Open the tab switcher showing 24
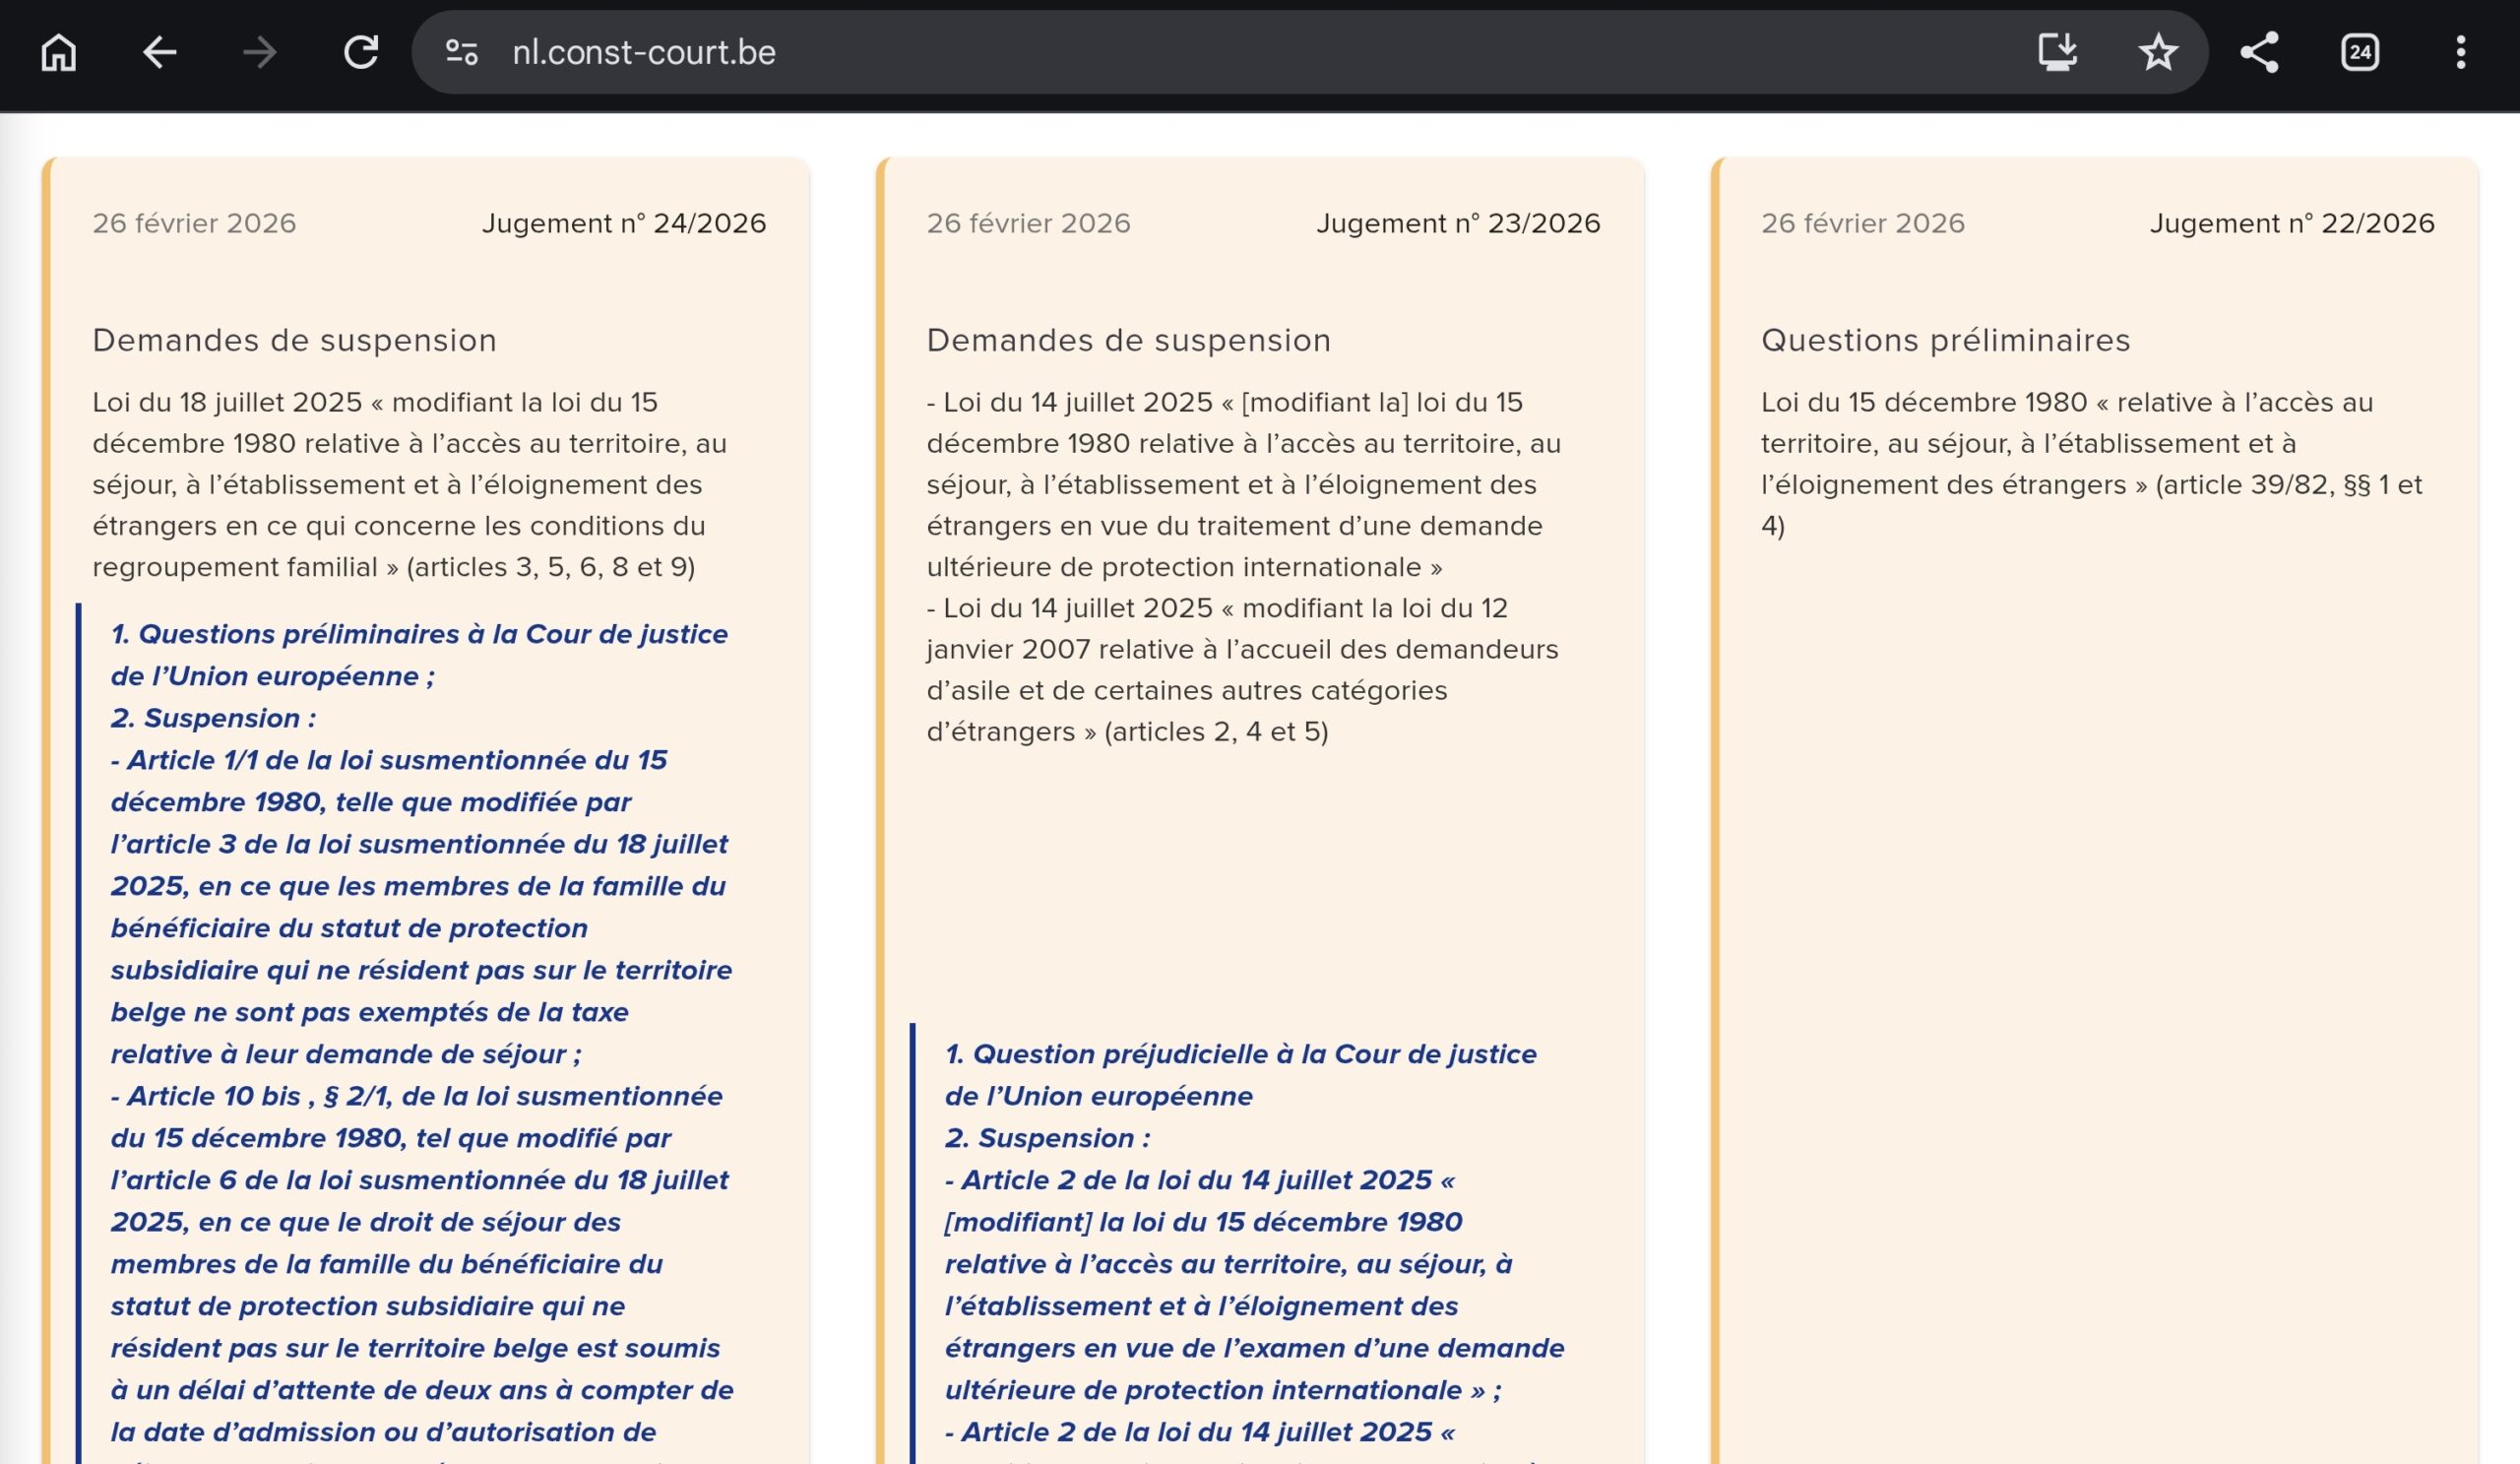The image size is (2520, 1464). click(x=2360, y=52)
